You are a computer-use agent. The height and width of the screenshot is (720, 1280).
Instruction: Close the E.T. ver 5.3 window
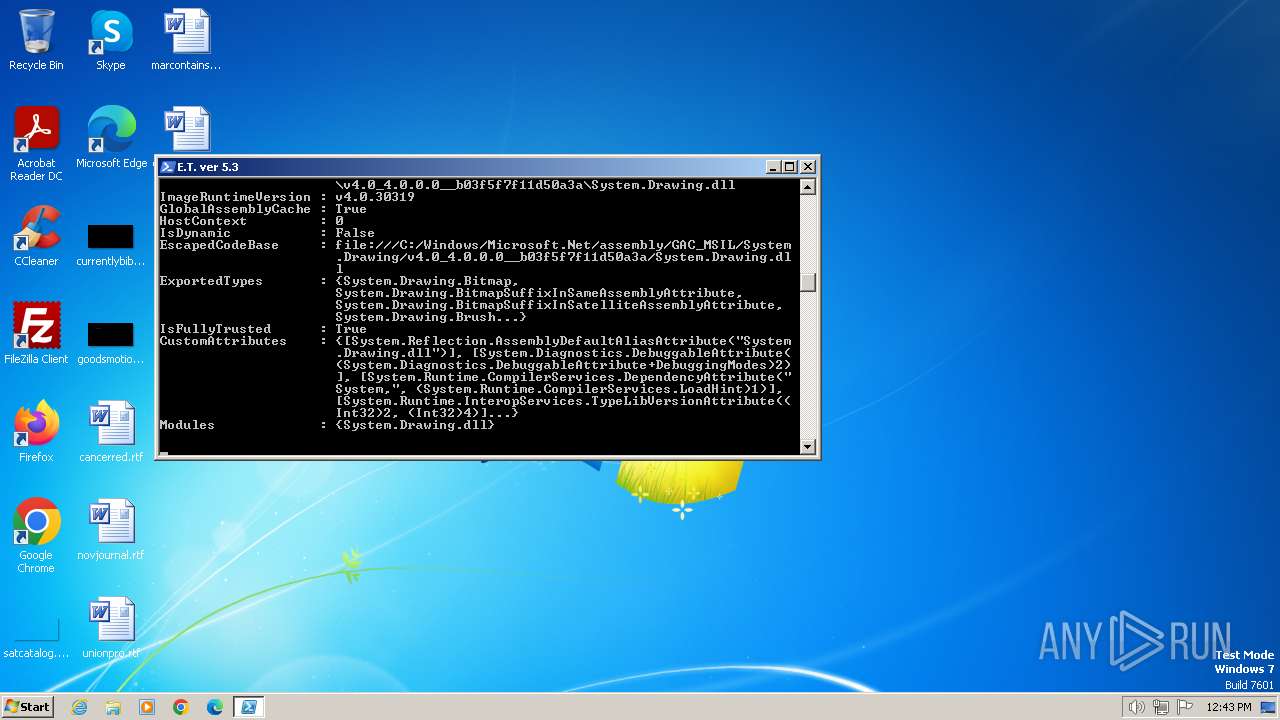click(x=808, y=167)
